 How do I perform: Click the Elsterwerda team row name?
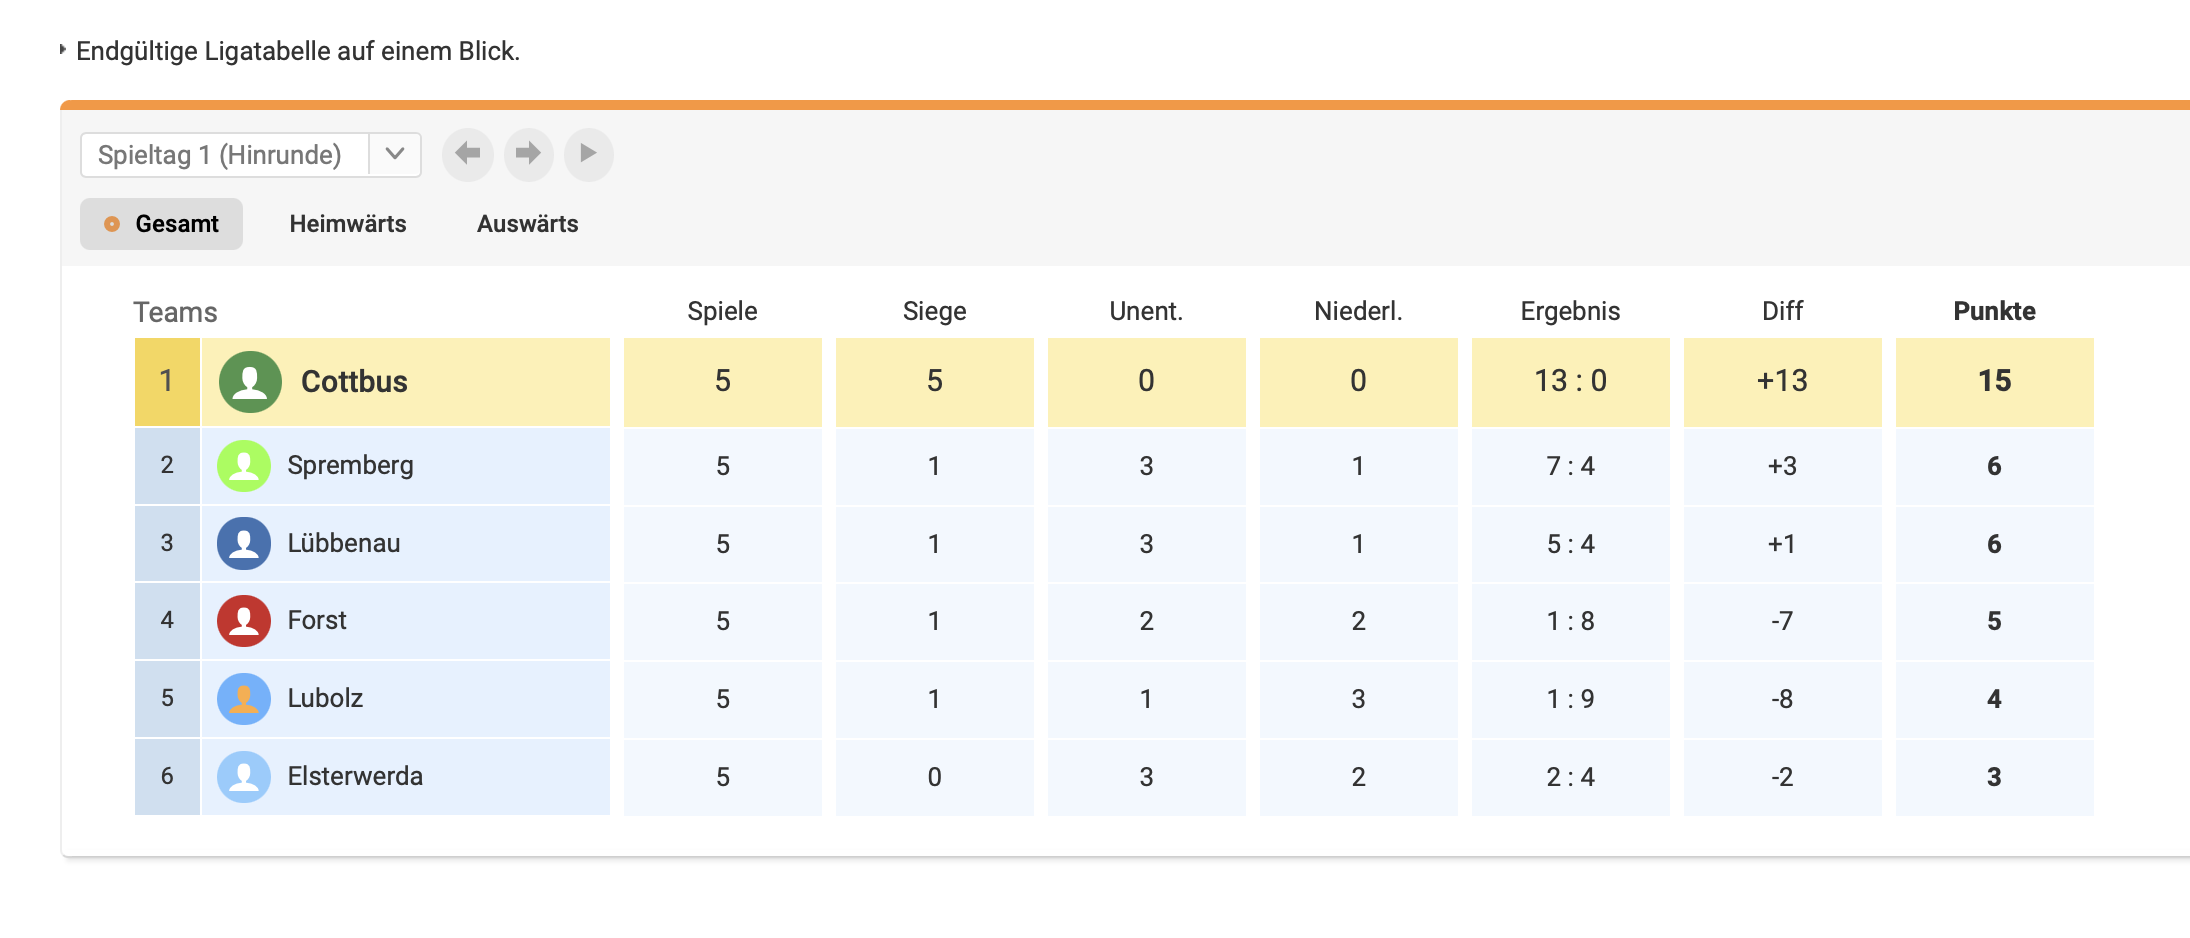355,777
